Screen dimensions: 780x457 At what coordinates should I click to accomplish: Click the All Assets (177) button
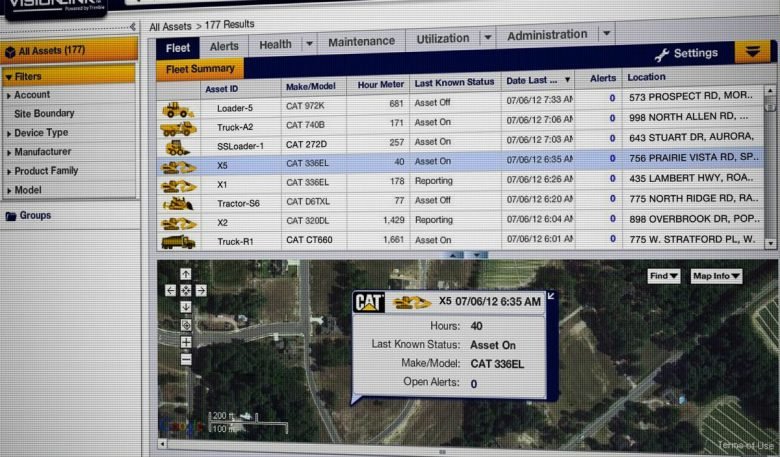click(x=69, y=51)
